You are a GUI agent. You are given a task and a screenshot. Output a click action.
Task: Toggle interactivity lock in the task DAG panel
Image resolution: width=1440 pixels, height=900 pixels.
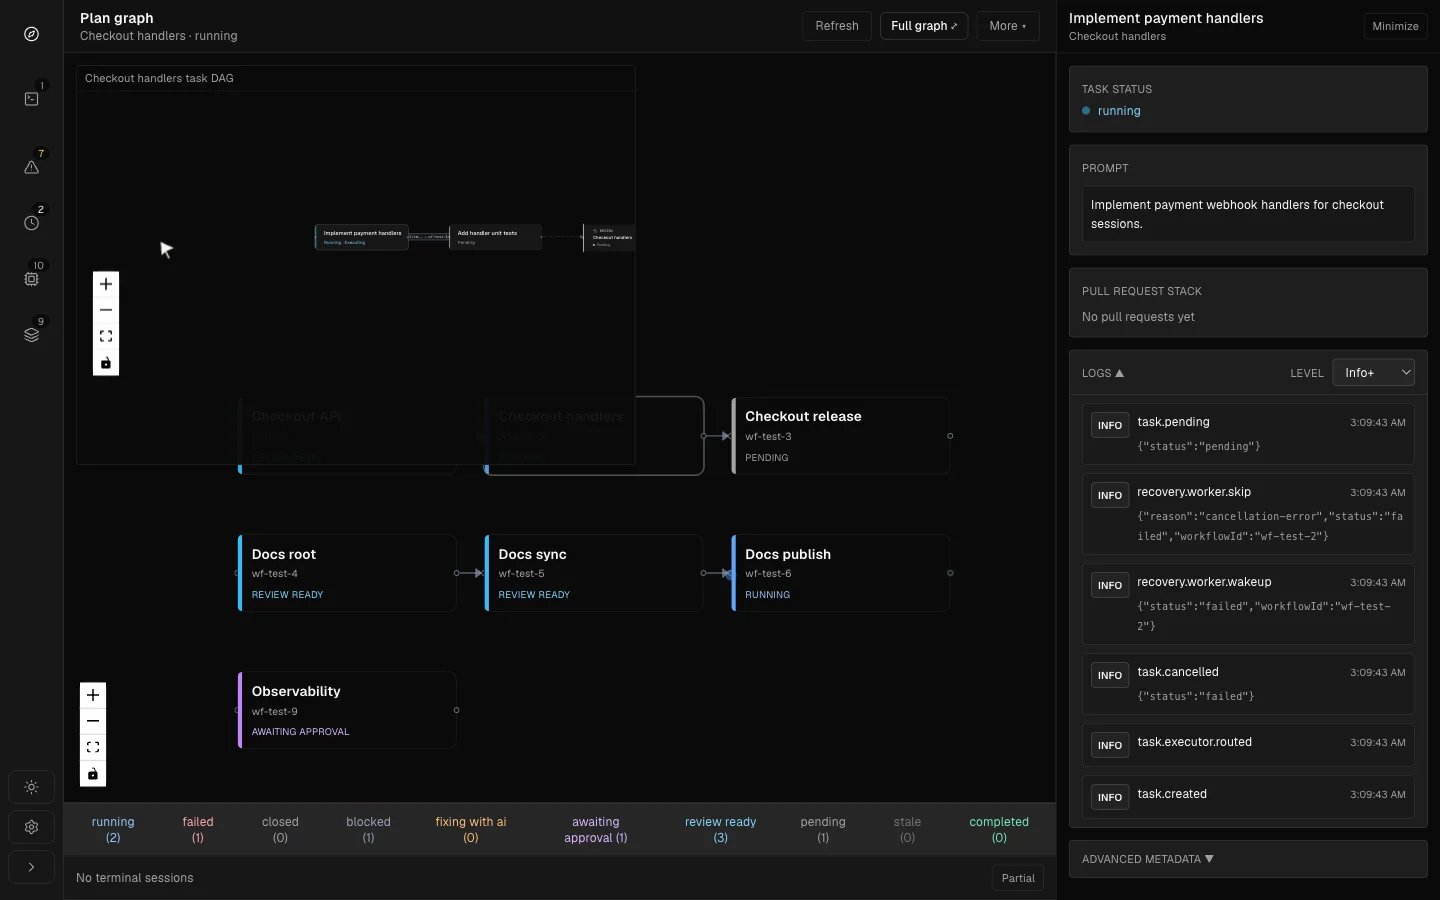point(106,363)
